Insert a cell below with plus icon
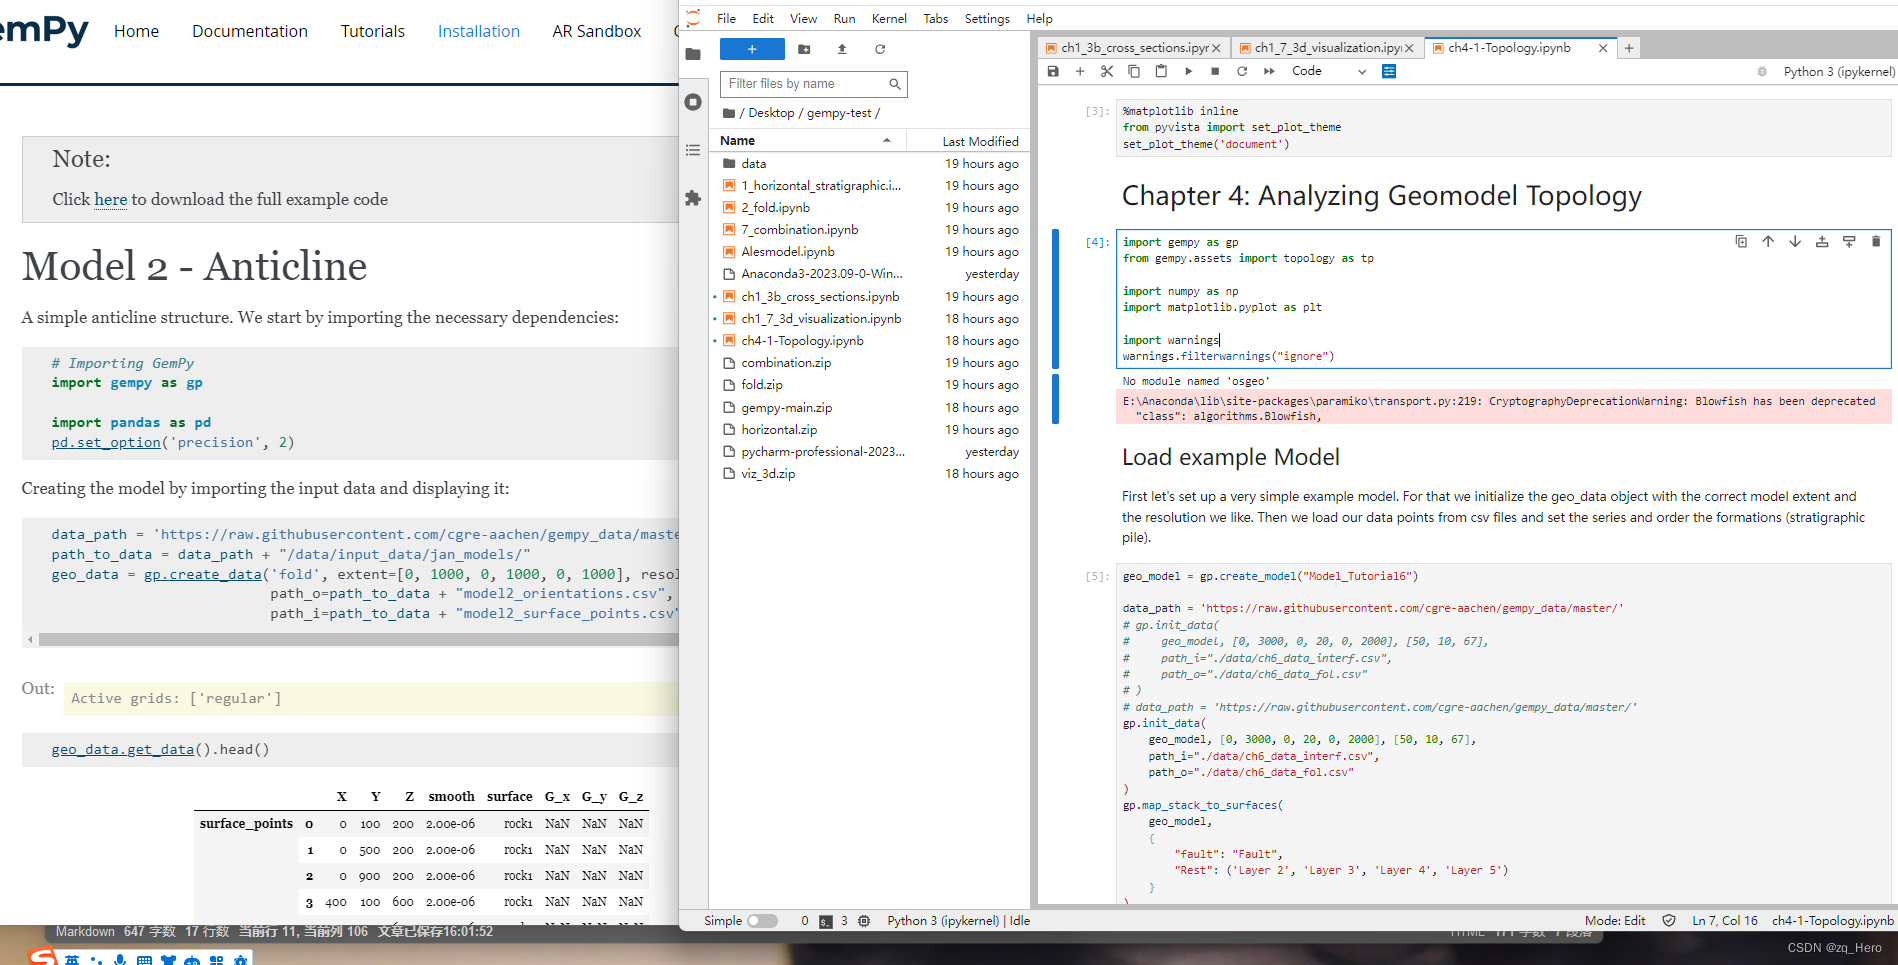This screenshot has width=1898, height=965. click(x=1080, y=71)
